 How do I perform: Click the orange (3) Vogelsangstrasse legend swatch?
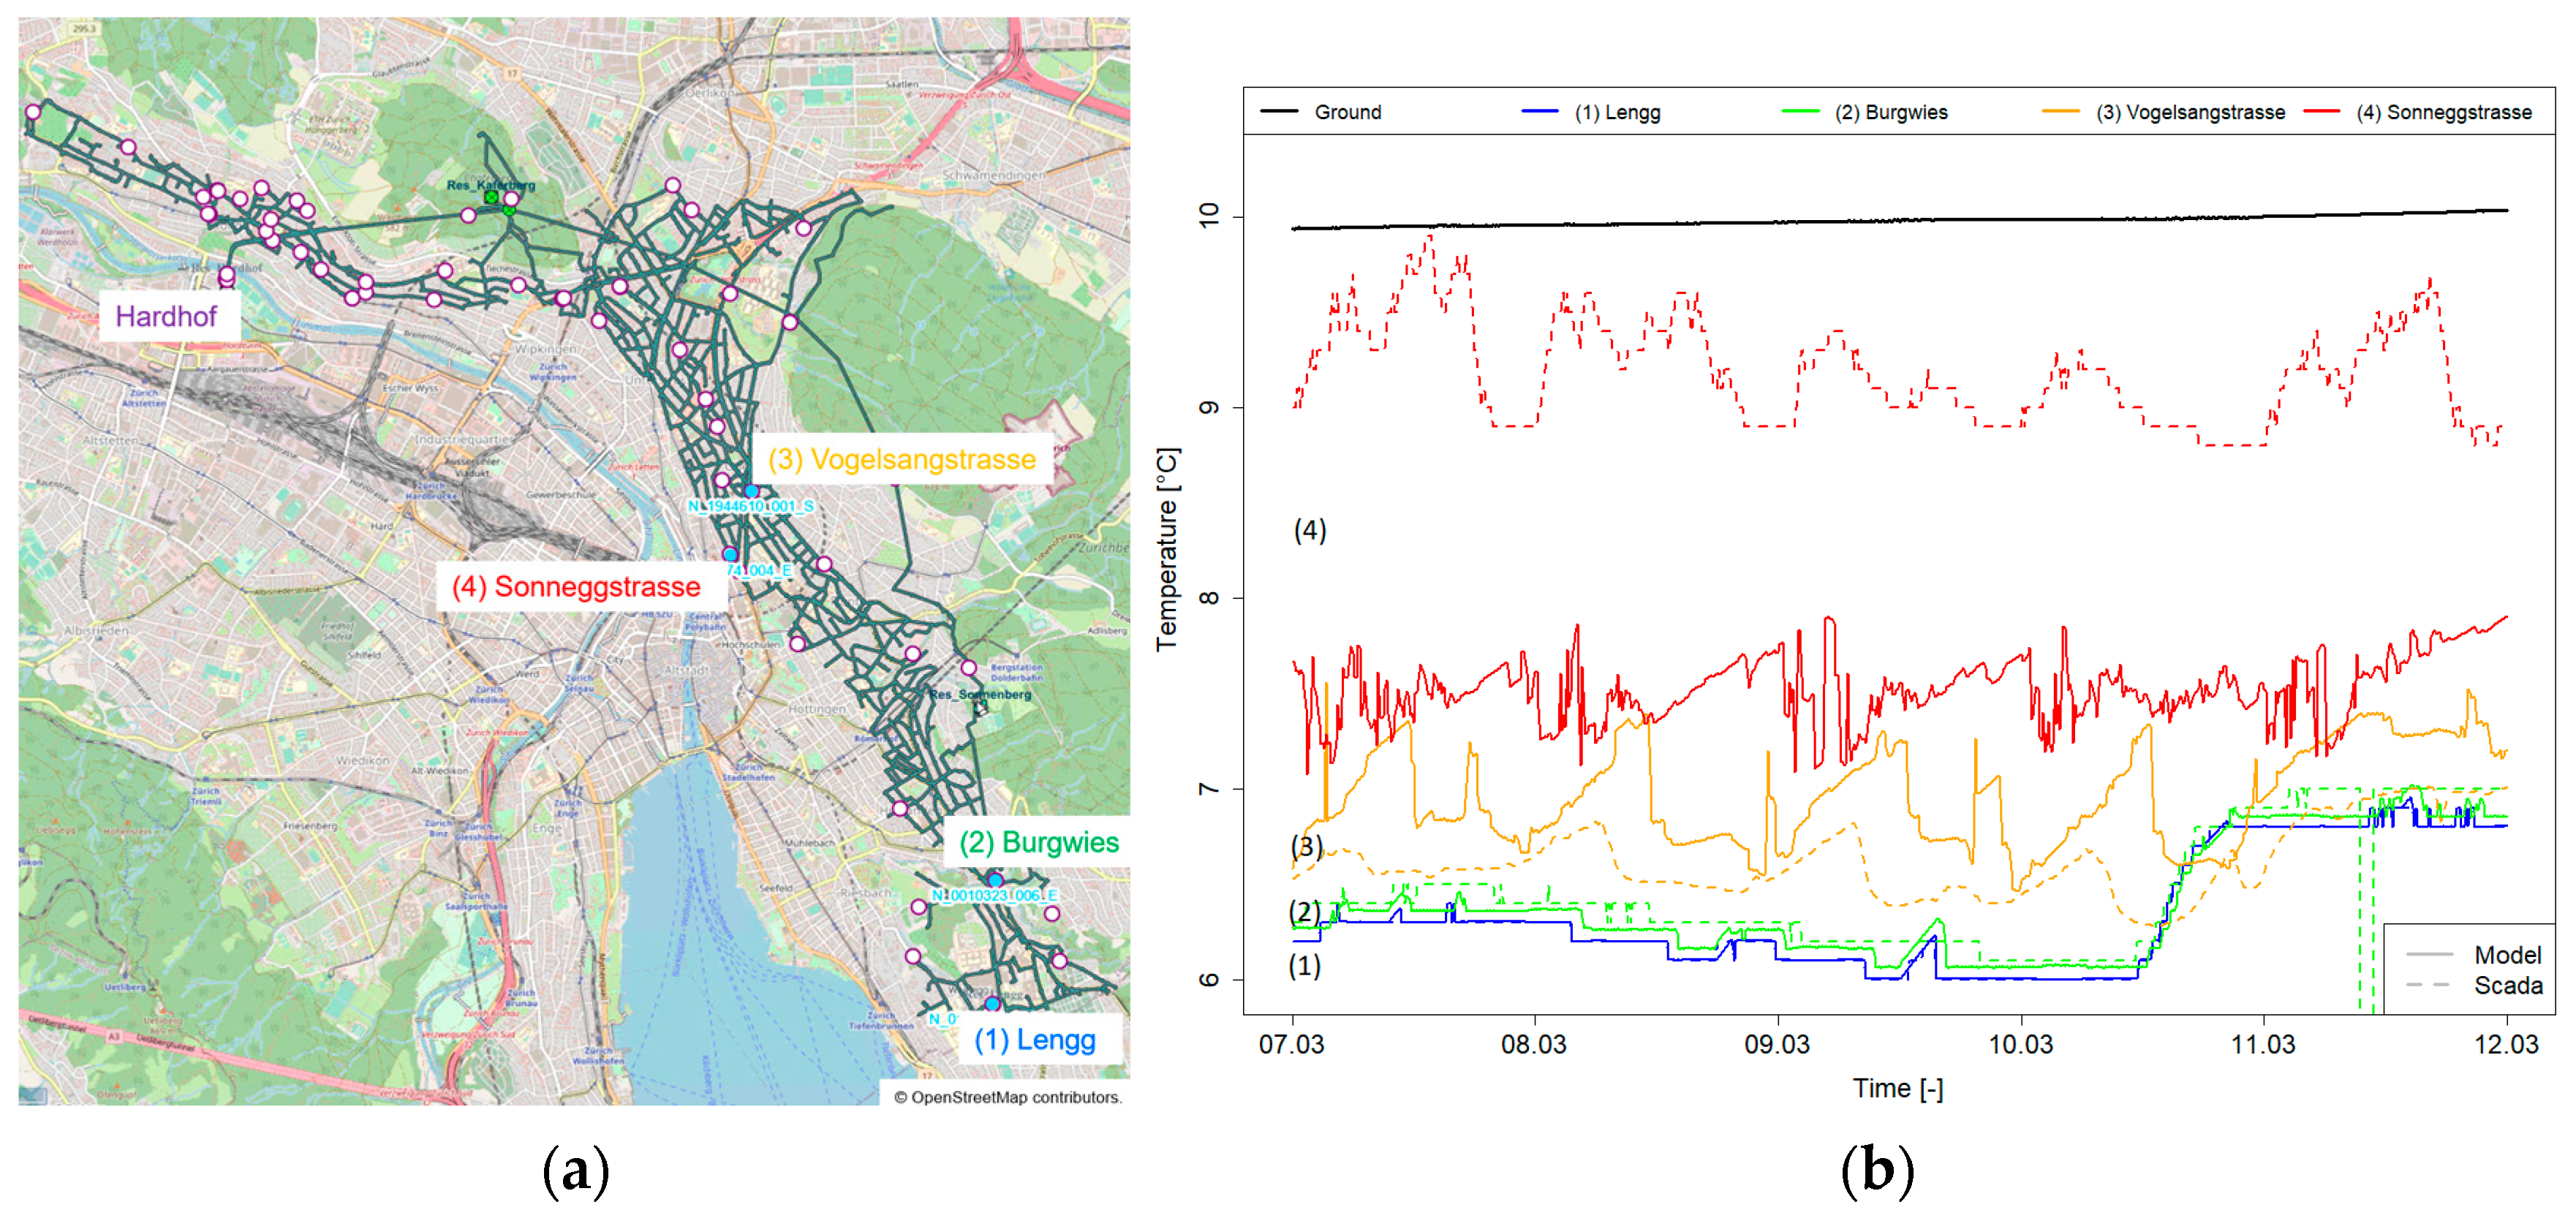[2060, 112]
